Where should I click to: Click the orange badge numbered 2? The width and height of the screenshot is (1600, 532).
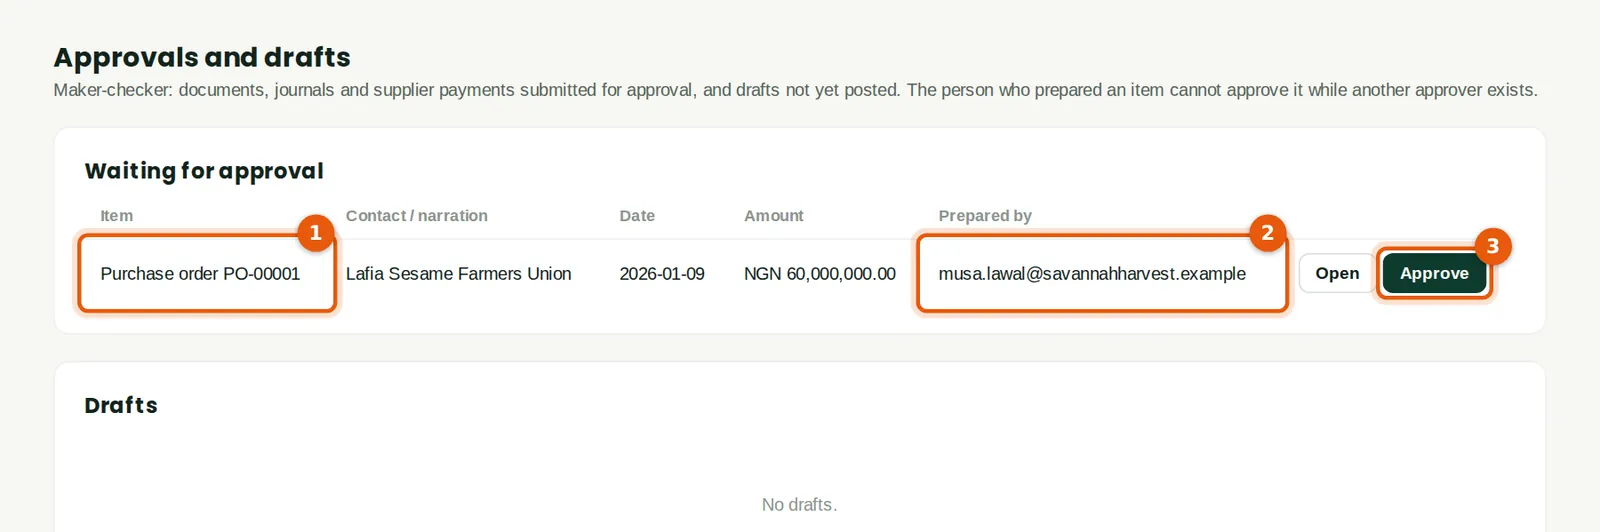point(1267,233)
